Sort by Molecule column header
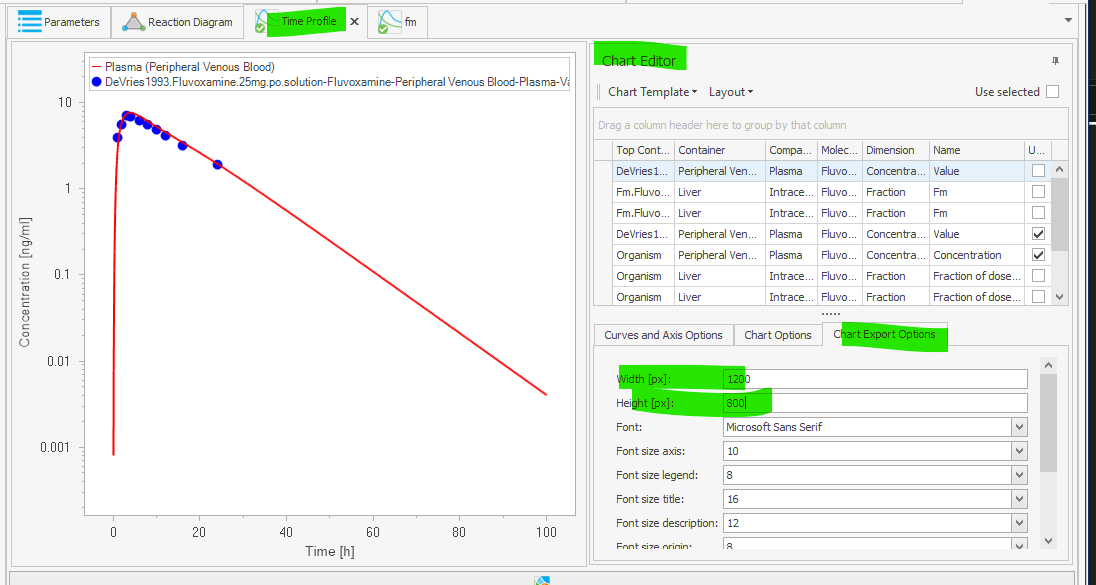This screenshot has width=1096, height=585. 839,150
